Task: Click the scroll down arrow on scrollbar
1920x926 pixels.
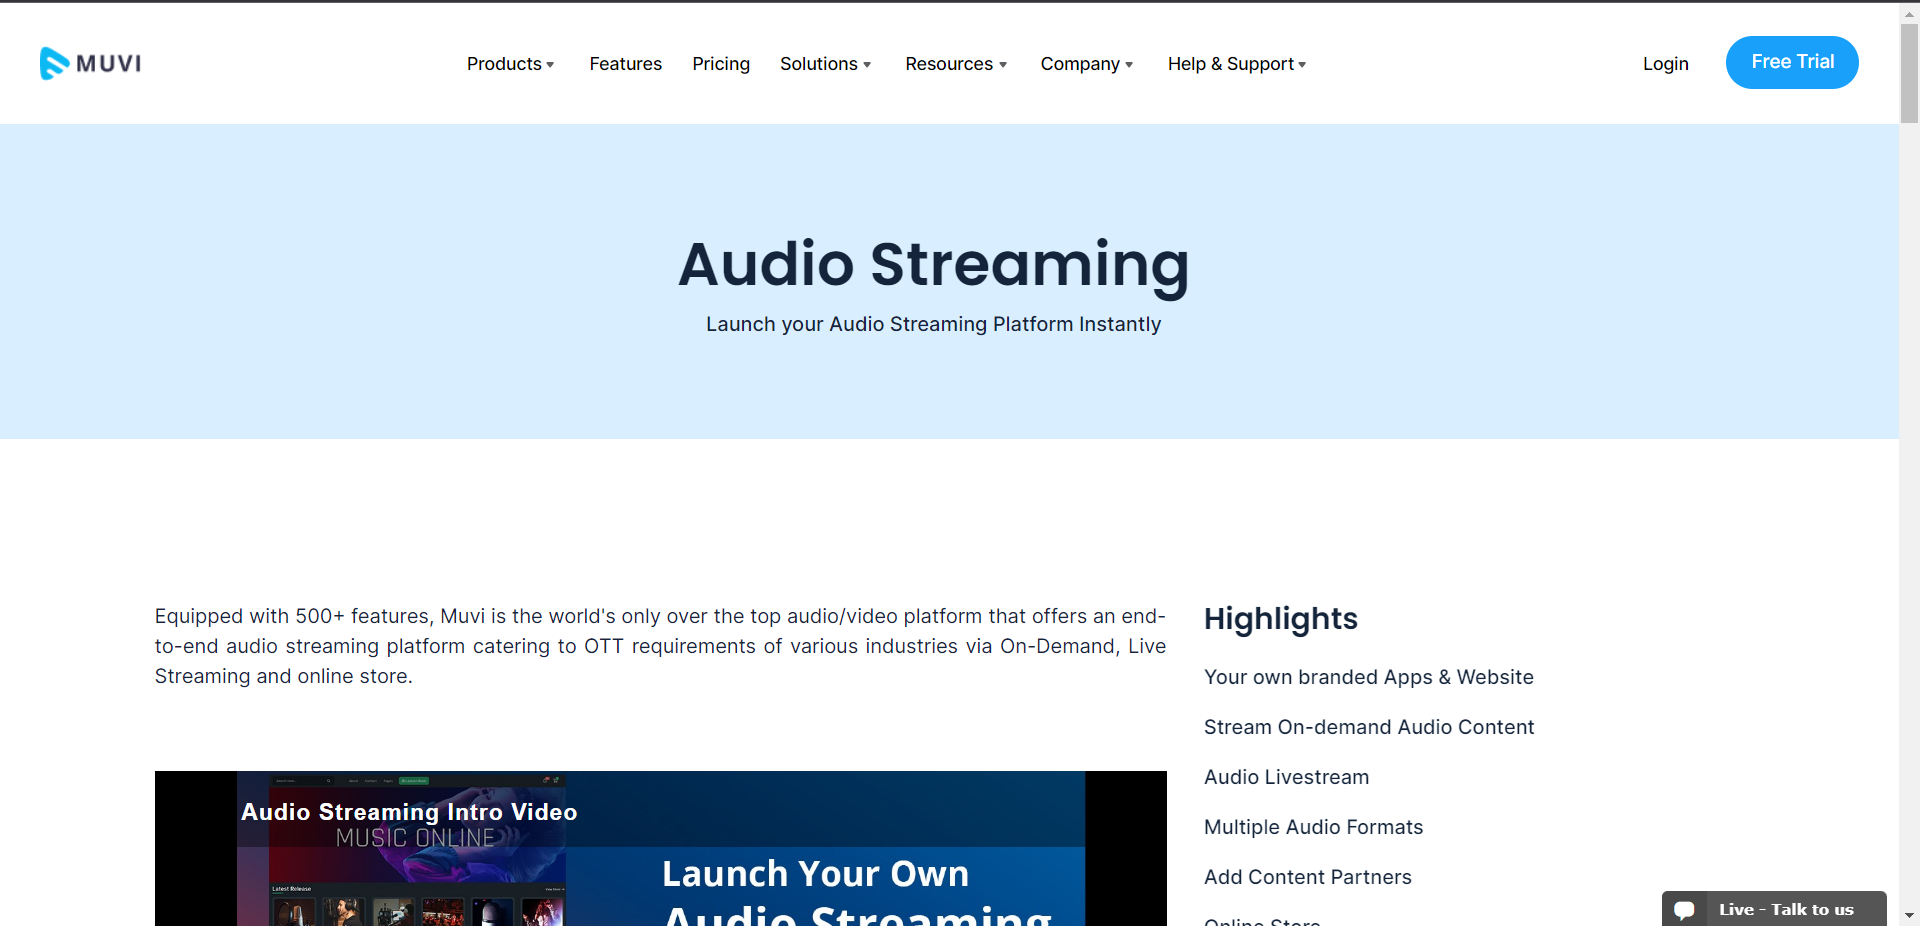Action: tap(1909, 915)
